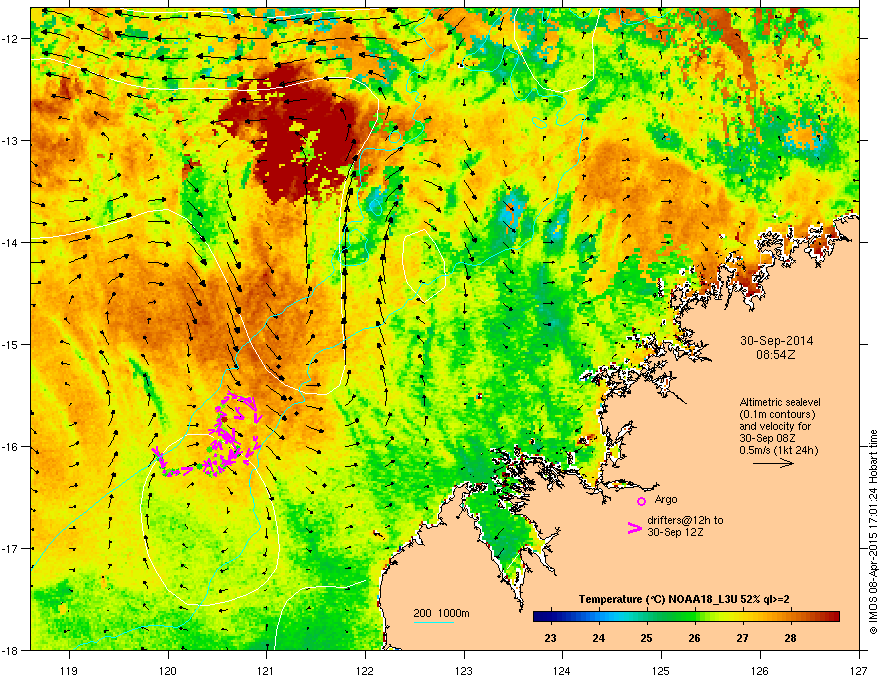Screen dimensions: 880x680
Task: Click the longitude axis label 119
Action: tap(69, 670)
